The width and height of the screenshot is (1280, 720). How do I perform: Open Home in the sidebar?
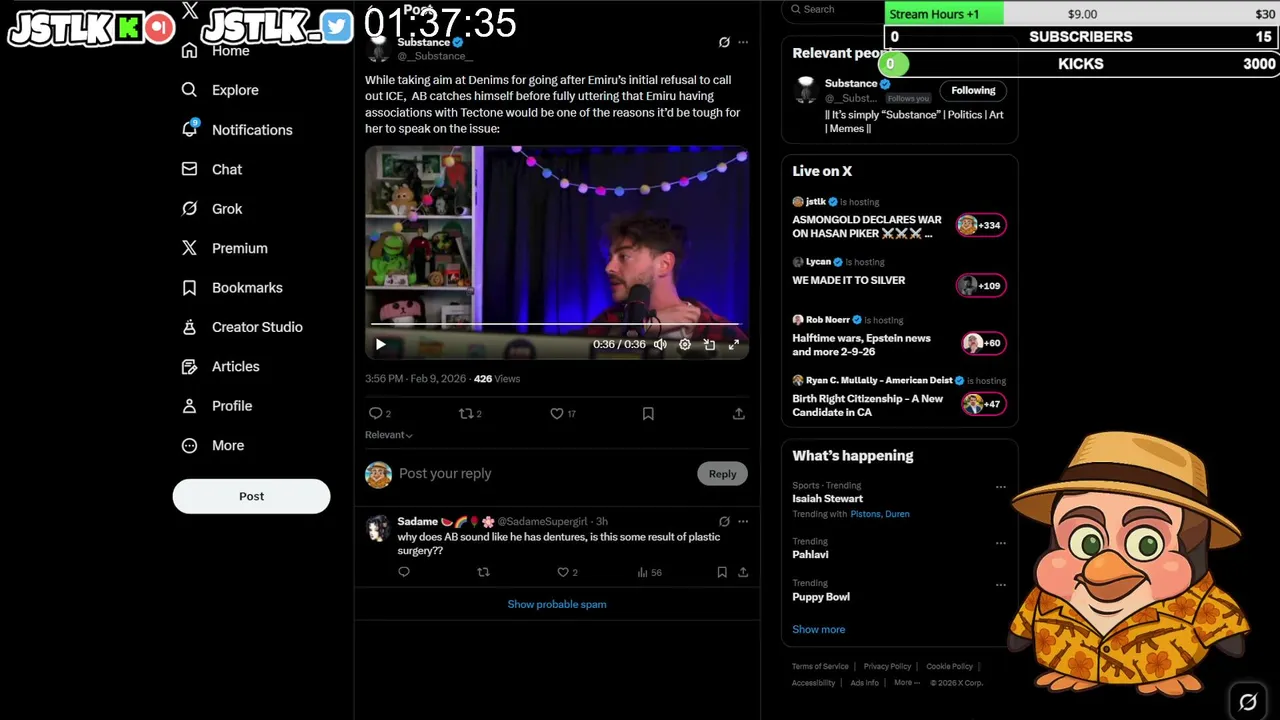(x=215, y=50)
